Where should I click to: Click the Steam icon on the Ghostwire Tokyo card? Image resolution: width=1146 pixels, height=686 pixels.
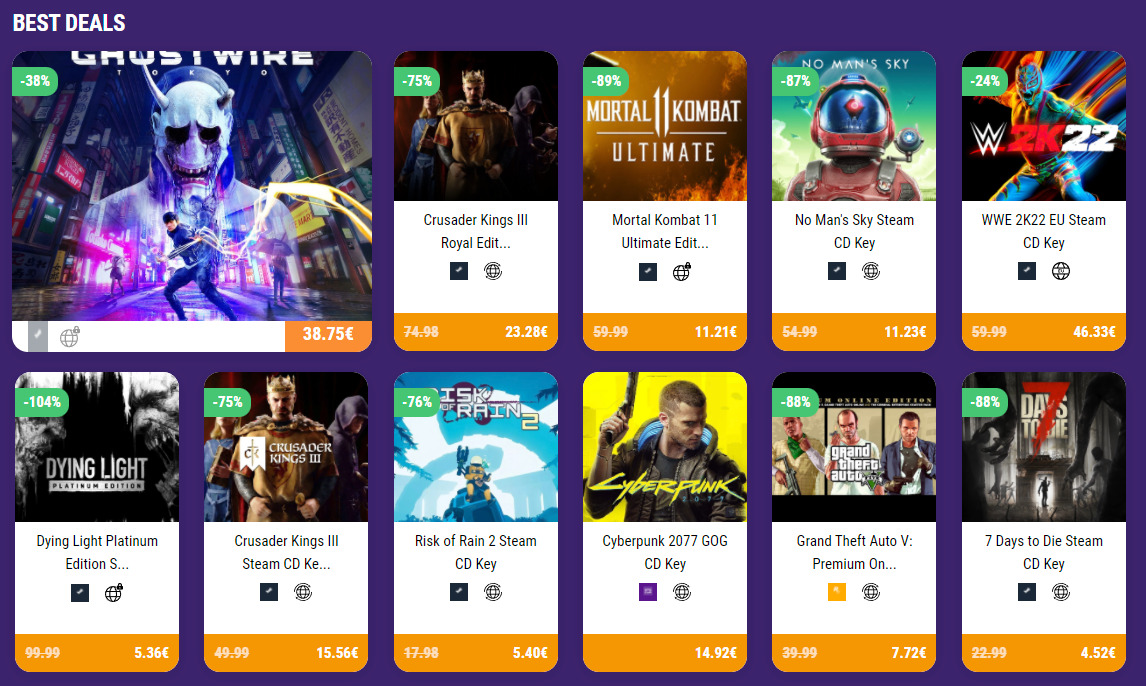tap(38, 336)
